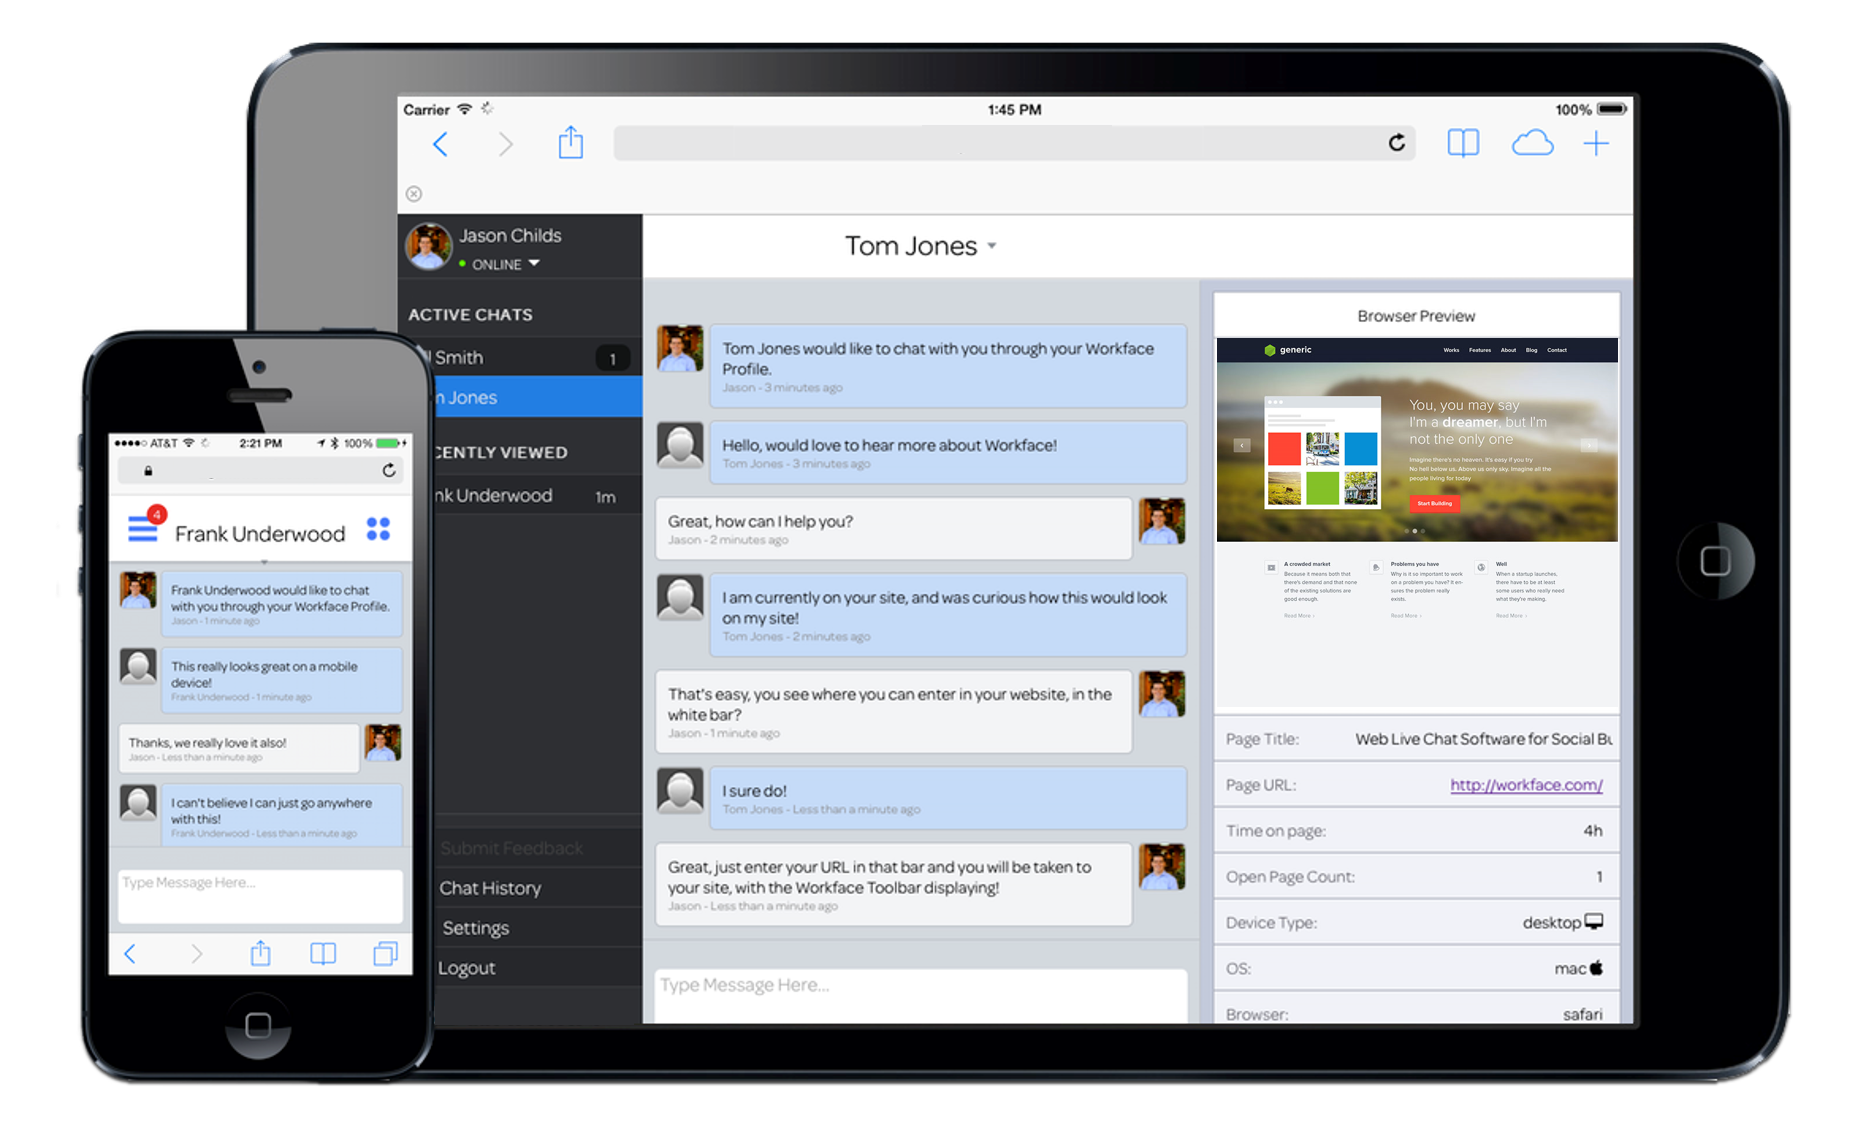Click Logout in the sidebar

point(467,968)
